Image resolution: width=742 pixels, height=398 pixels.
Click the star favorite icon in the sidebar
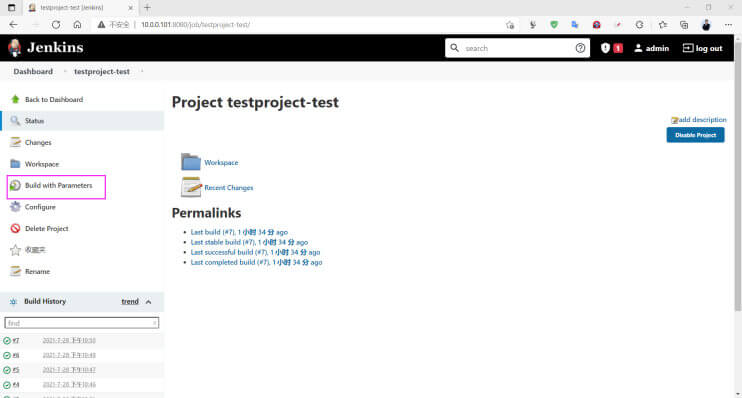point(15,250)
